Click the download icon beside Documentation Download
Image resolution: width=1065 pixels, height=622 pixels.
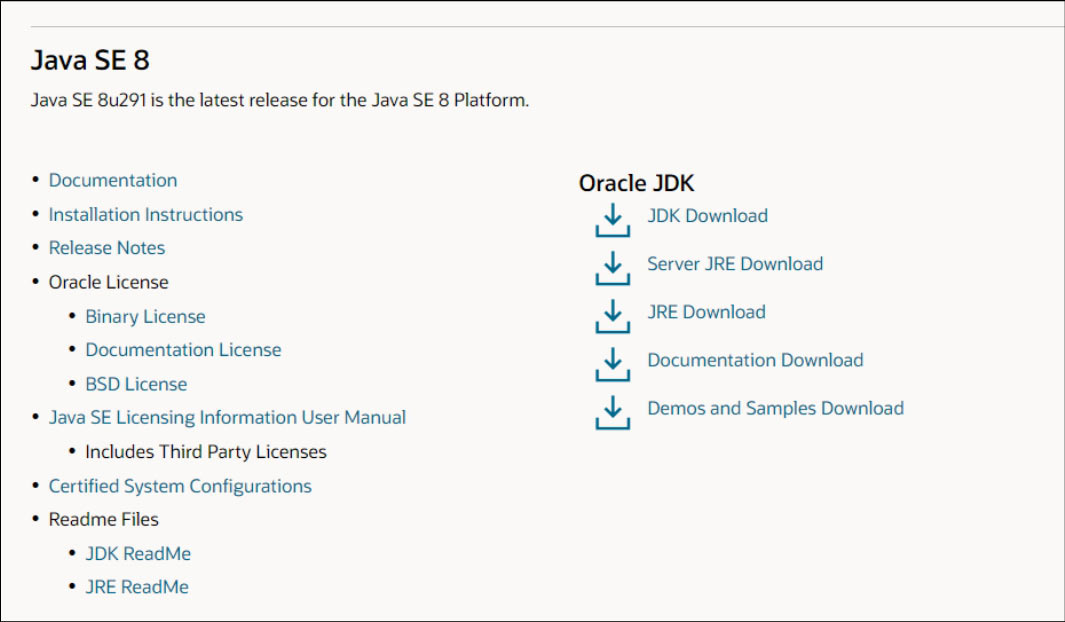(x=613, y=365)
